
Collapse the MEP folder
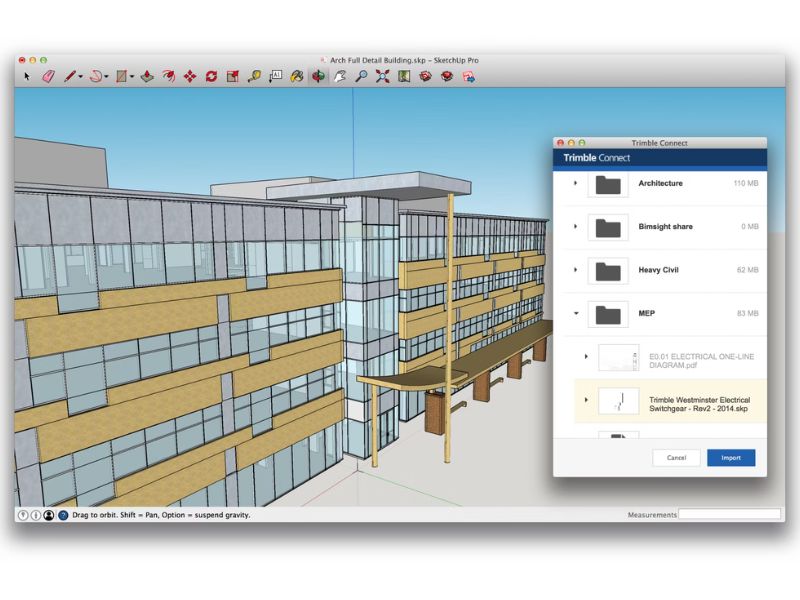click(575, 314)
